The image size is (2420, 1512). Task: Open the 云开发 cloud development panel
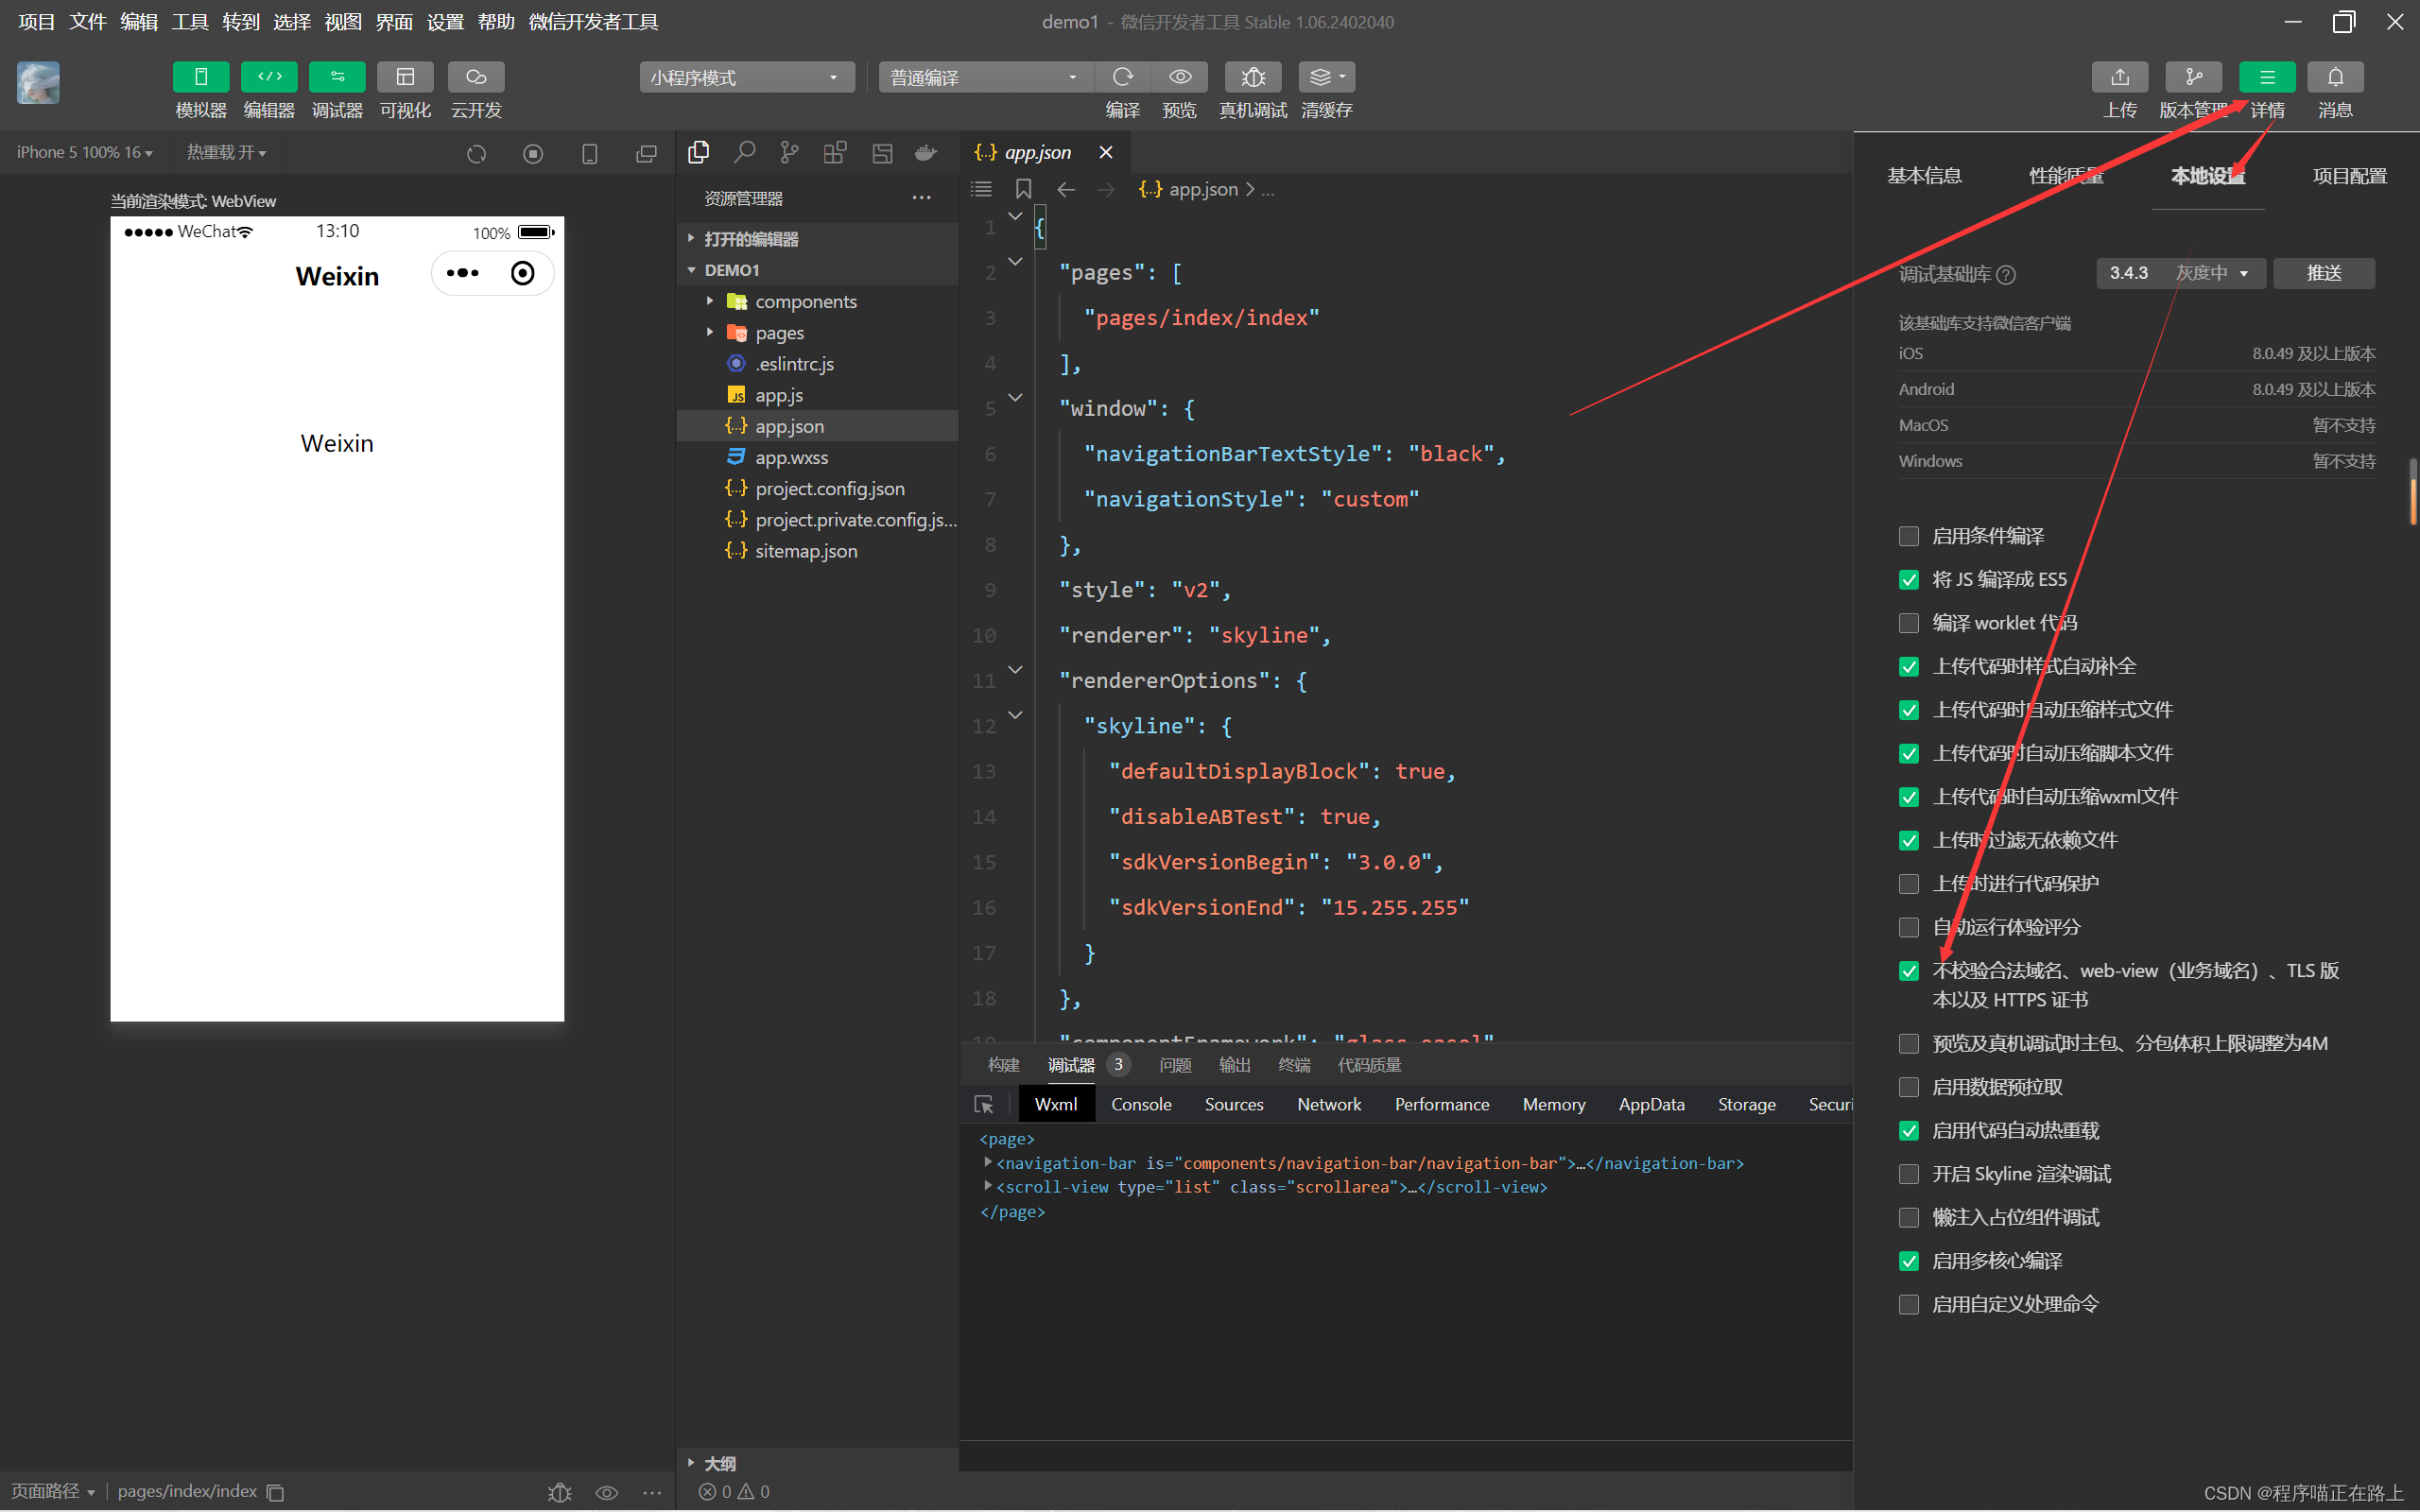pos(476,77)
